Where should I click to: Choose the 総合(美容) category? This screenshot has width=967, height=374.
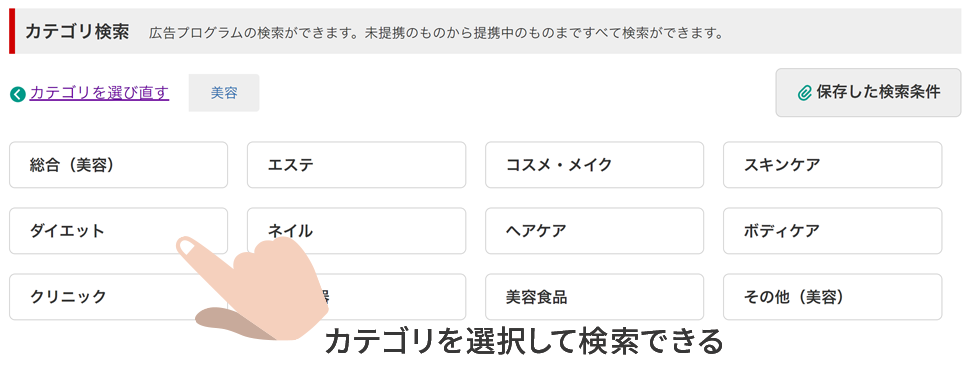tap(118, 165)
